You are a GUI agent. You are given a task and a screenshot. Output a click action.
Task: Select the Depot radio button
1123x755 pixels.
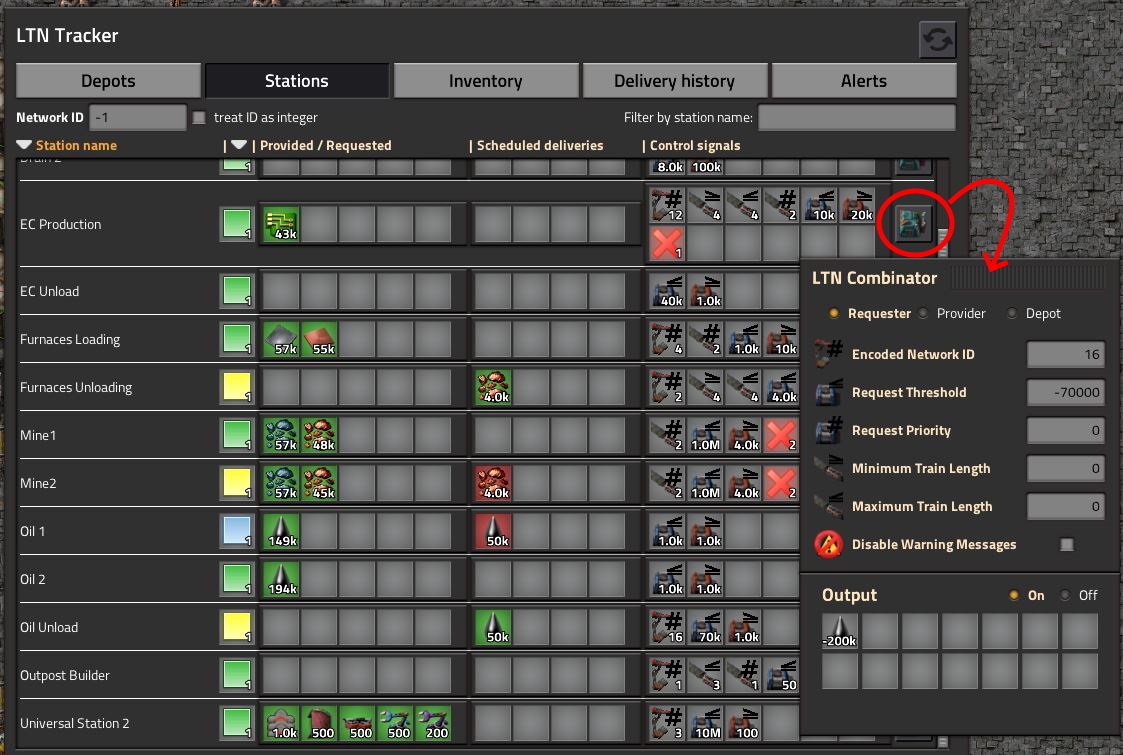(1013, 314)
